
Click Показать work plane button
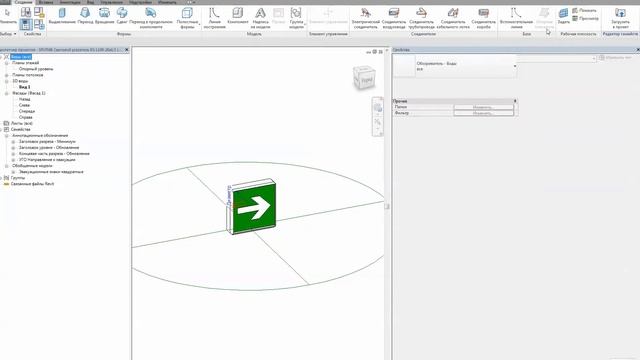(584, 11)
